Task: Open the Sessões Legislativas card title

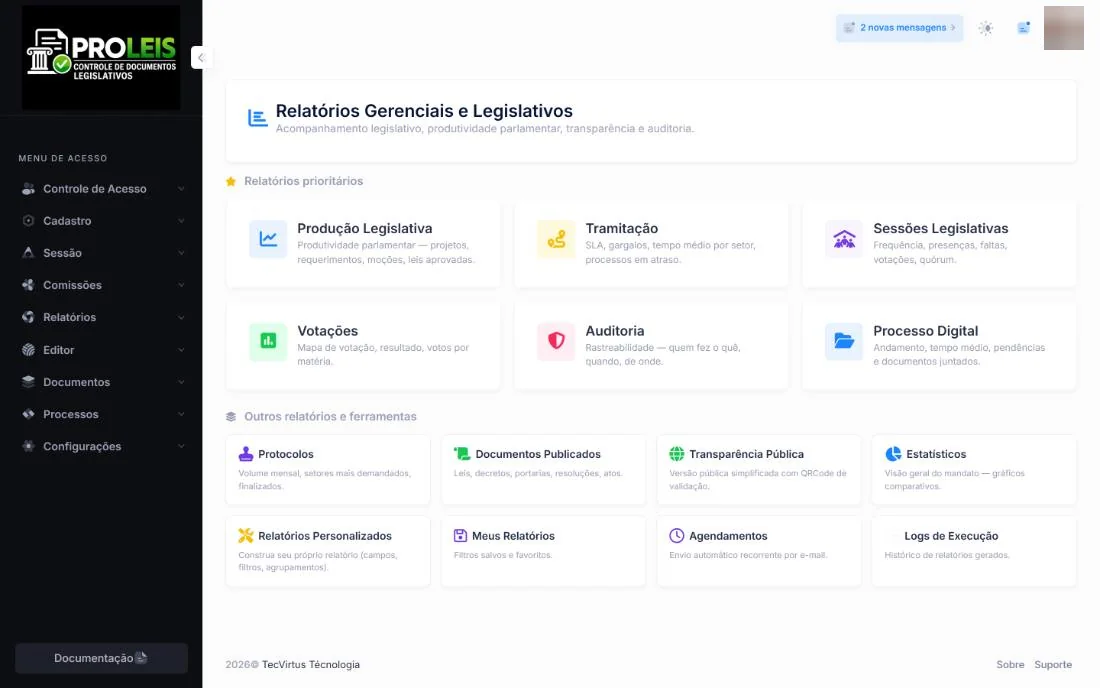Action: [x=941, y=229]
